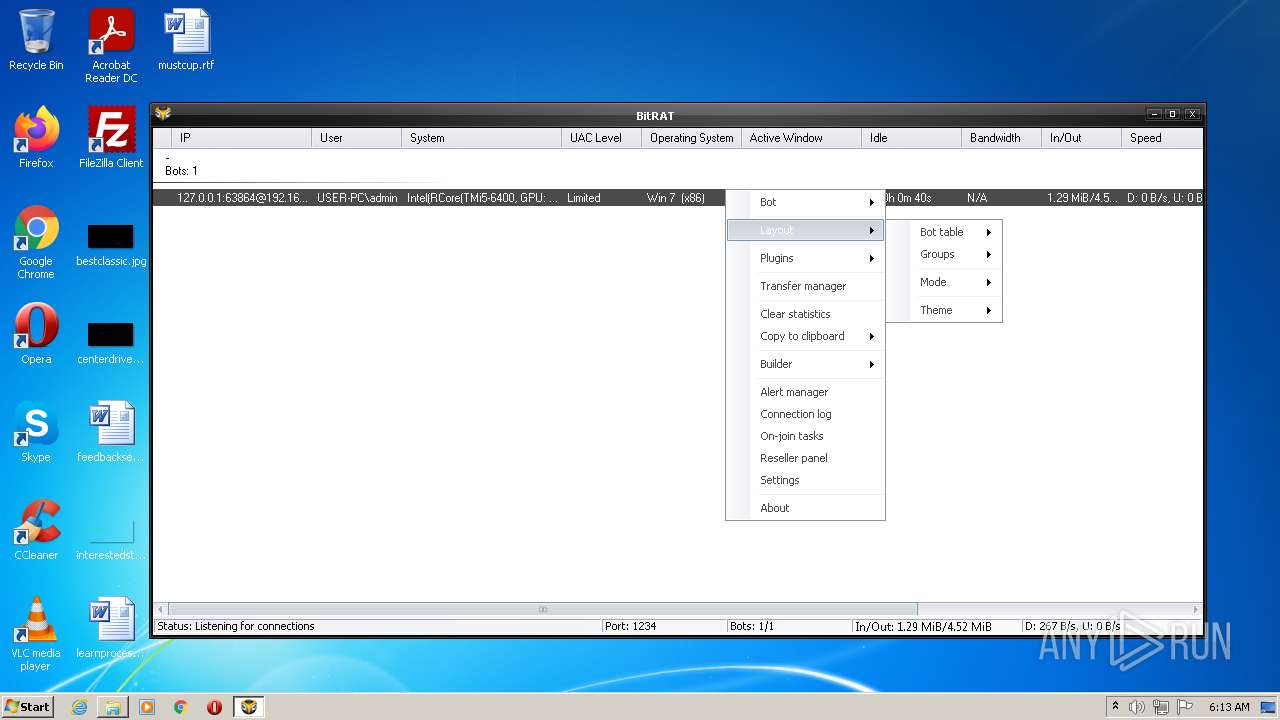Open On-join tasks menu entry
Image resolution: width=1280 pixels, height=720 pixels.
click(x=806, y=436)
